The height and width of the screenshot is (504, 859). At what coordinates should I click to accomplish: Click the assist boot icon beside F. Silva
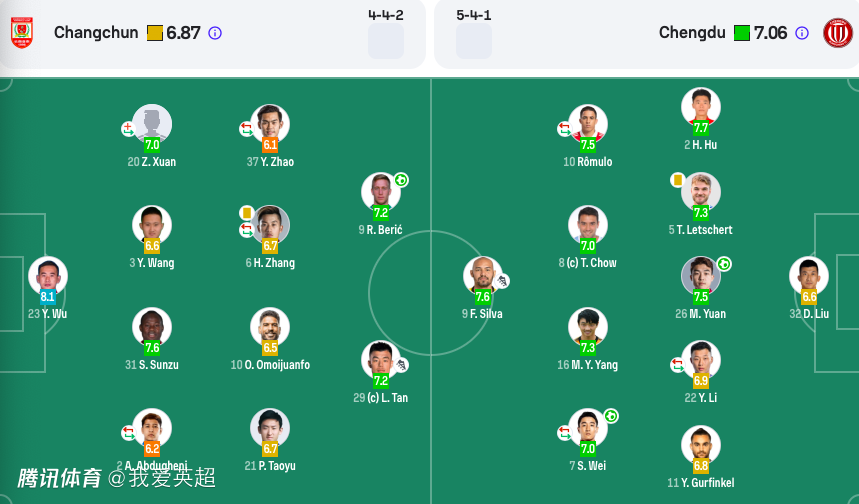pyautogui.click(x=503, y=281)
